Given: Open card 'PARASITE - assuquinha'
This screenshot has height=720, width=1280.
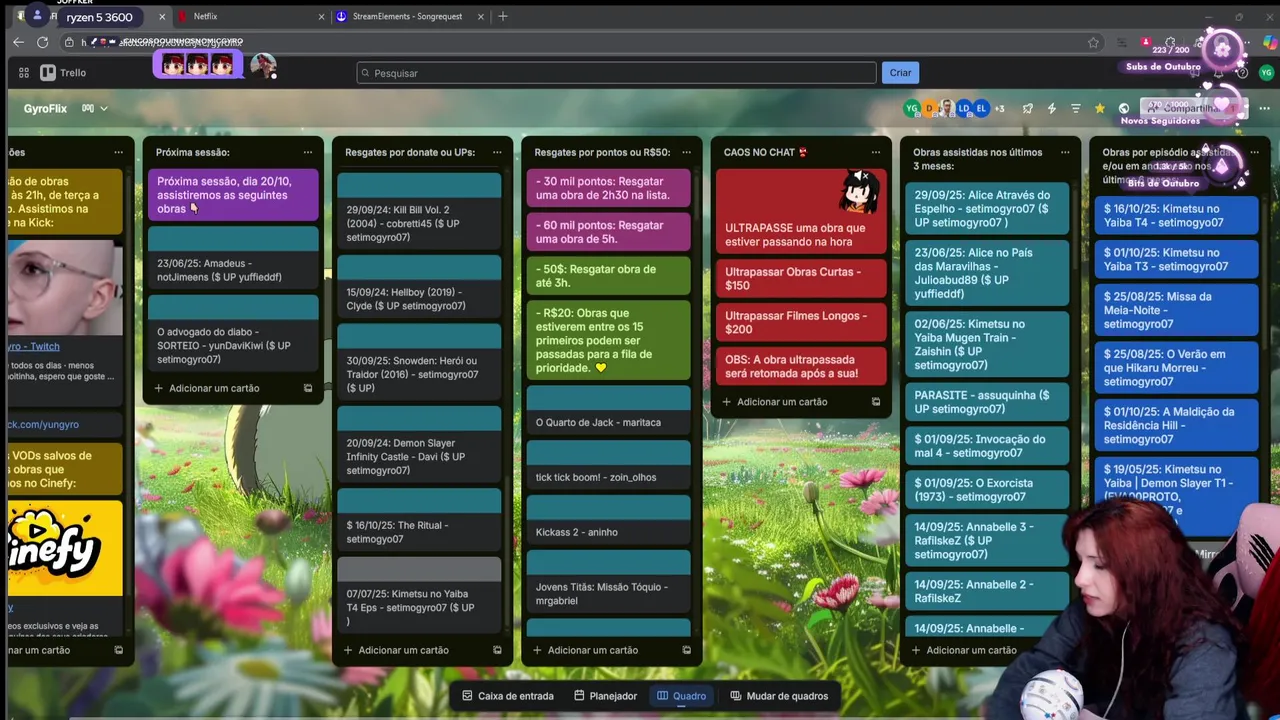Looking at the screenshot, I should pyautogui.click(x=986, y=402).
